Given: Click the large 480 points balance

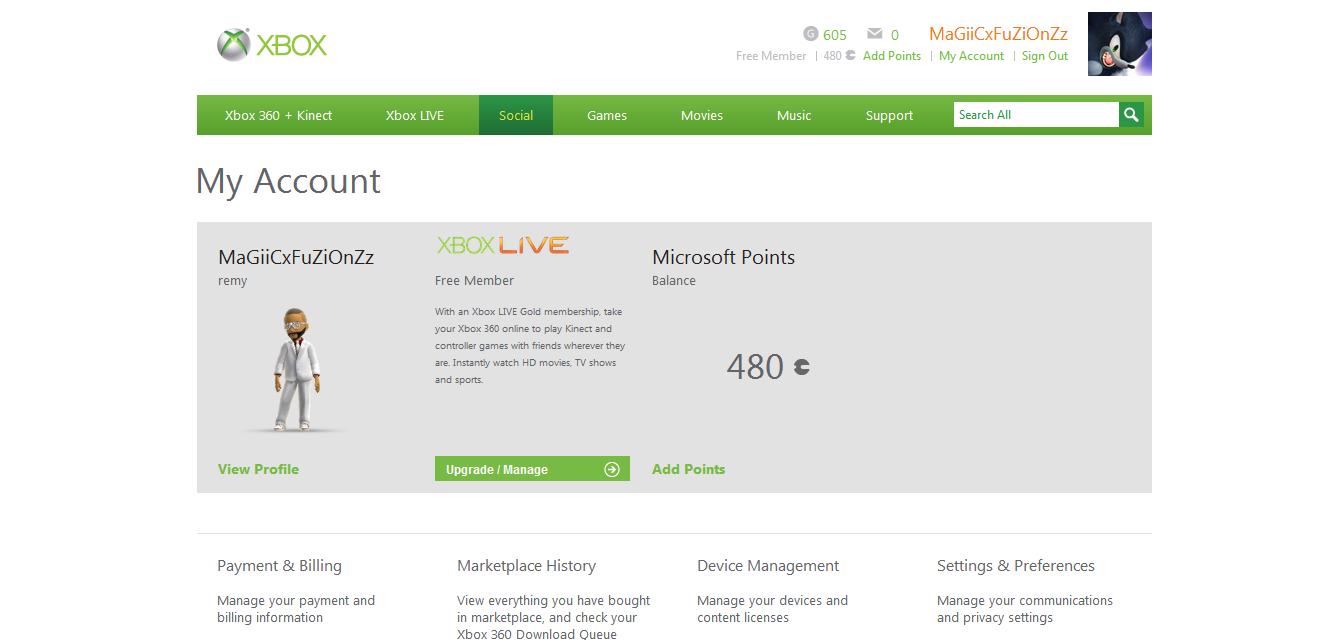Looking at the screenshot, I should 755,367.
